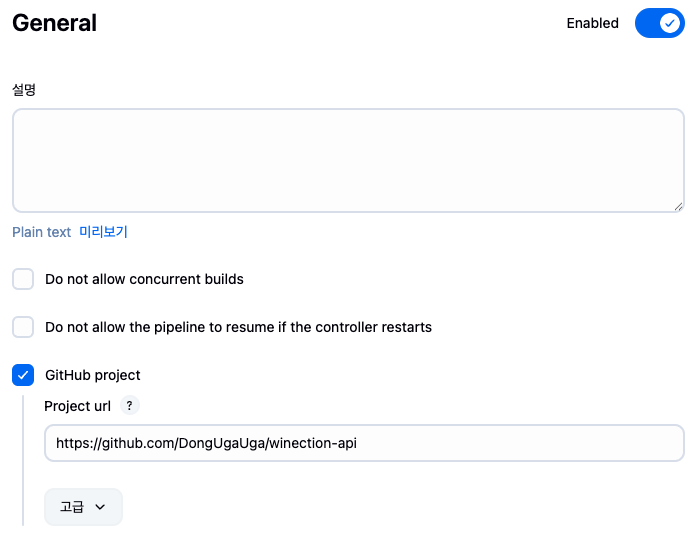The image size is (696, 542).
Task: Click the controller restarts option label text
Action: [x=238, y=327]
